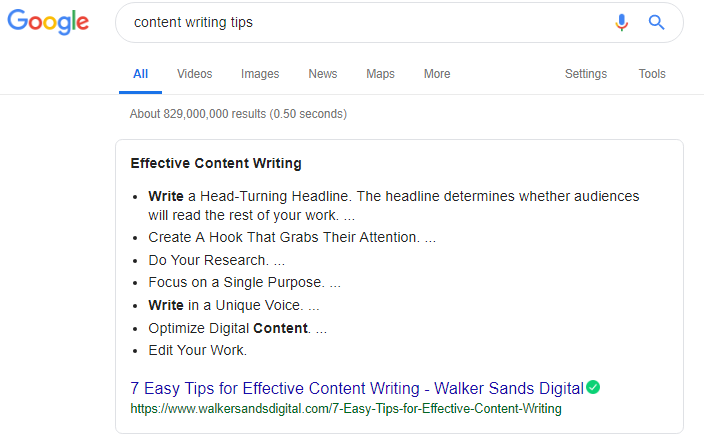Start voice search with microphone icon
704x439 pixels.
(621, 22)
